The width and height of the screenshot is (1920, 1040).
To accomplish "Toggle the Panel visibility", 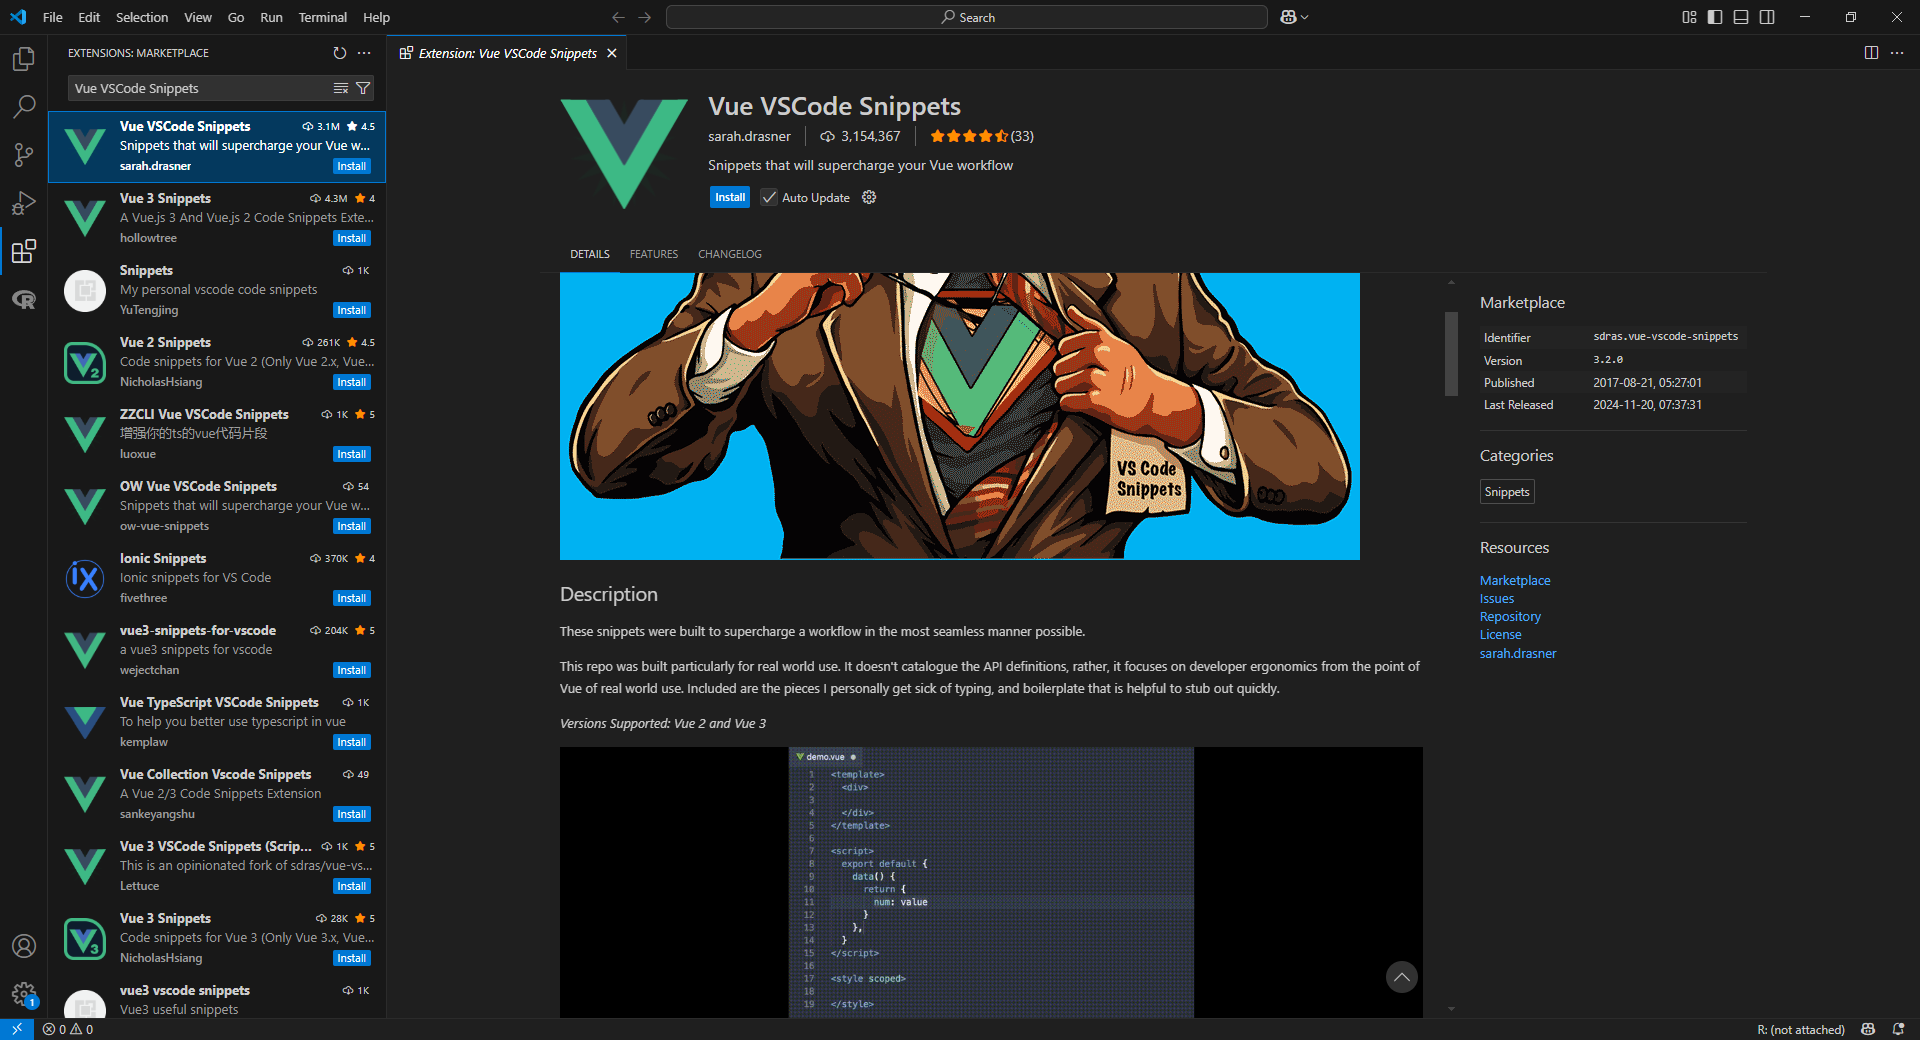I will tap(1741, 17).
